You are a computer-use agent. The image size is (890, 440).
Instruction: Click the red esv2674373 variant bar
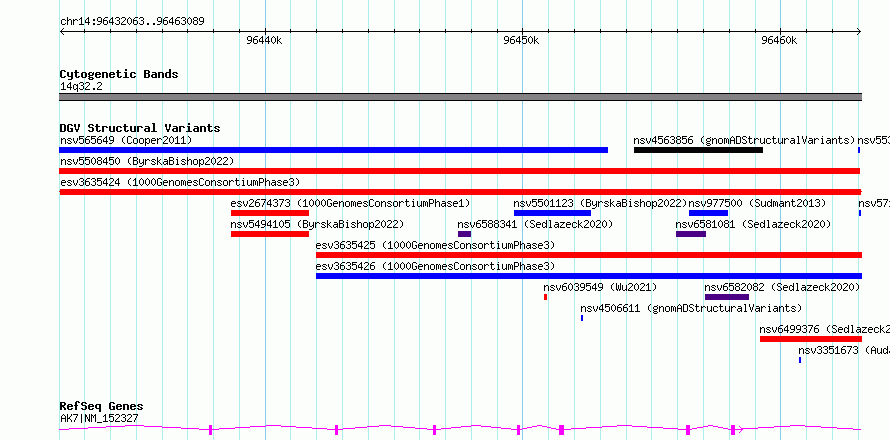(270, 213)
